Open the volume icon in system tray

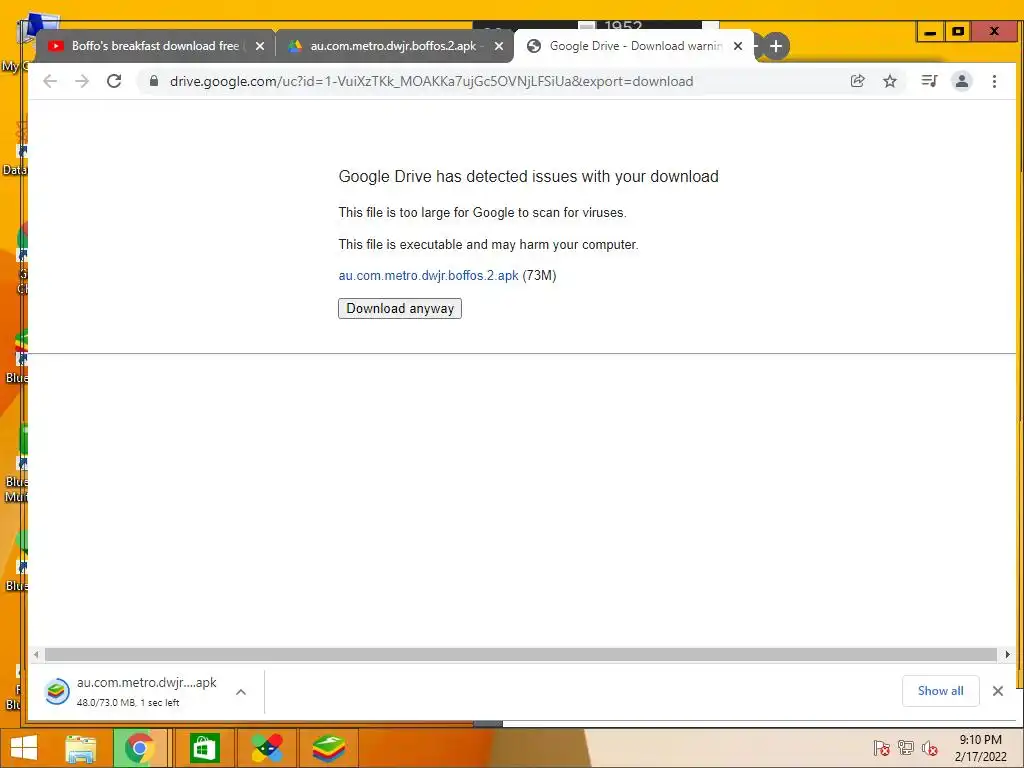[x=930, y=748]
